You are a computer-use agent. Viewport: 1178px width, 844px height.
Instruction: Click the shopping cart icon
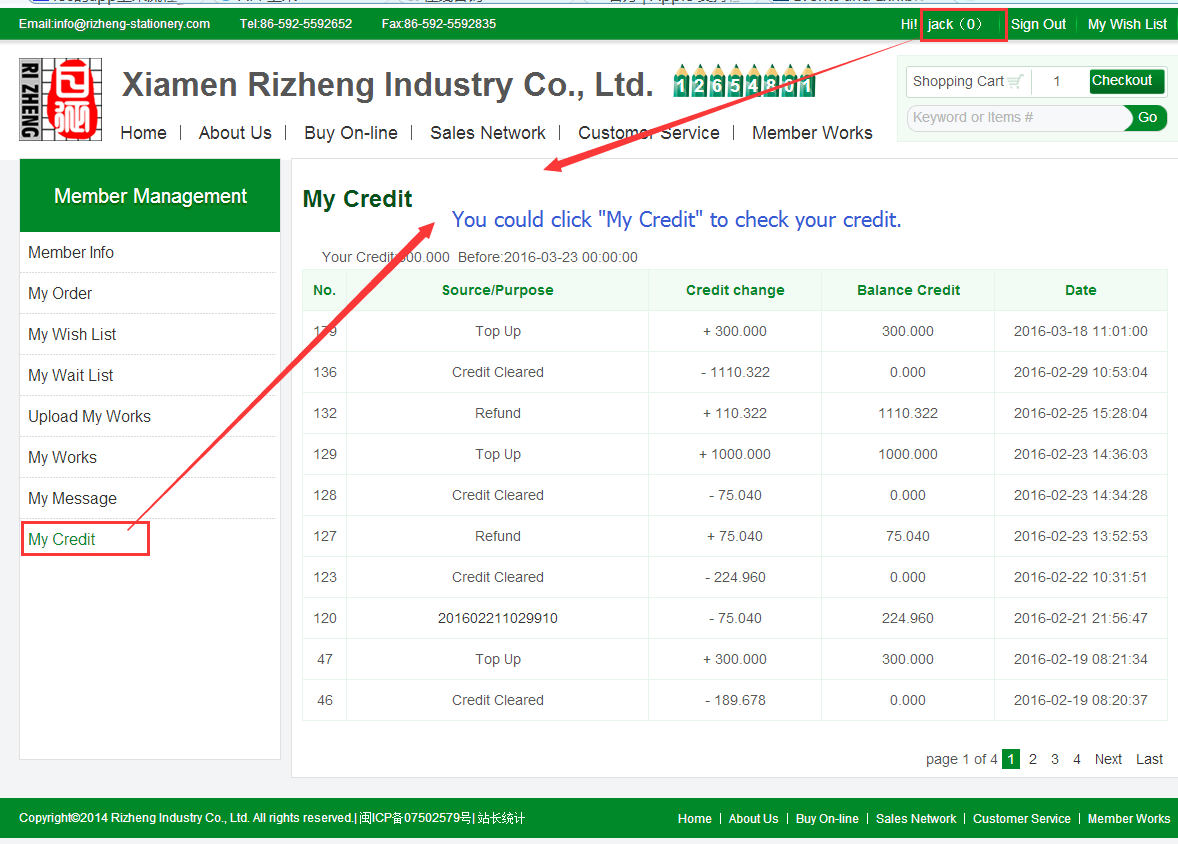pos(1015,82)
